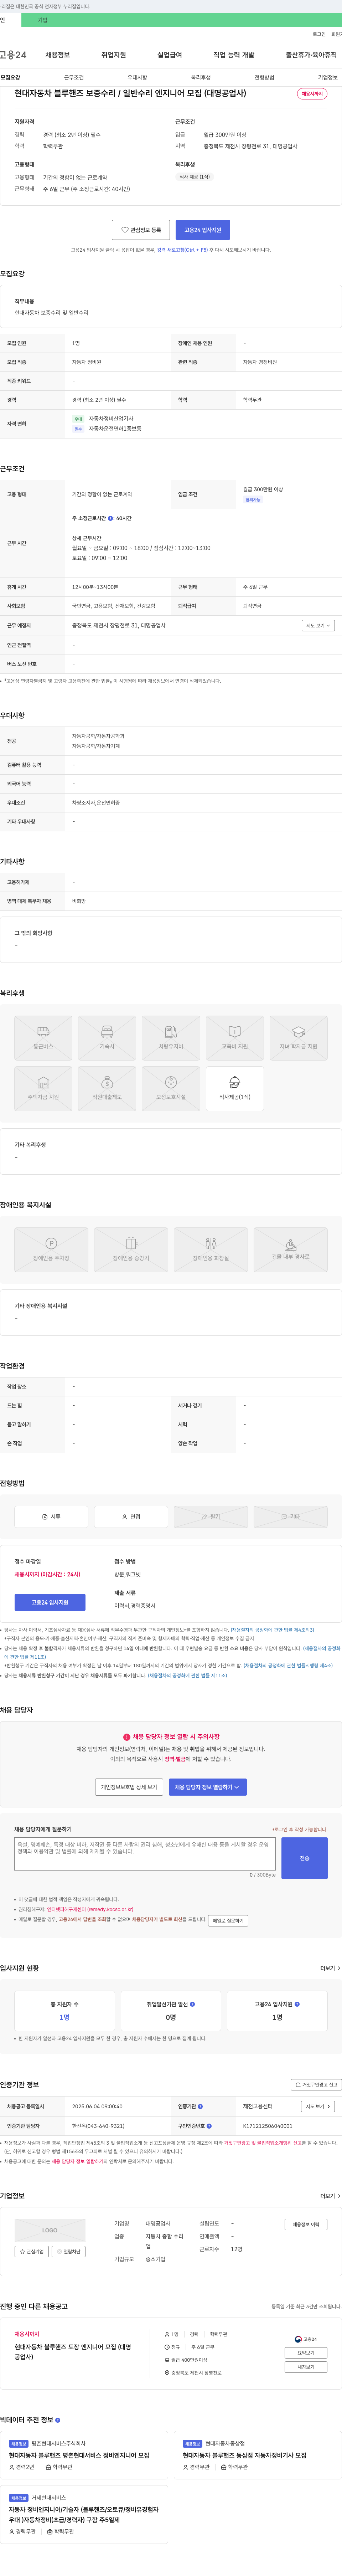The width and height of the screenshot is (342, 2576).
Task: Apply via top 고용24 입사지원 button
Action: click(x=203, y=230)
